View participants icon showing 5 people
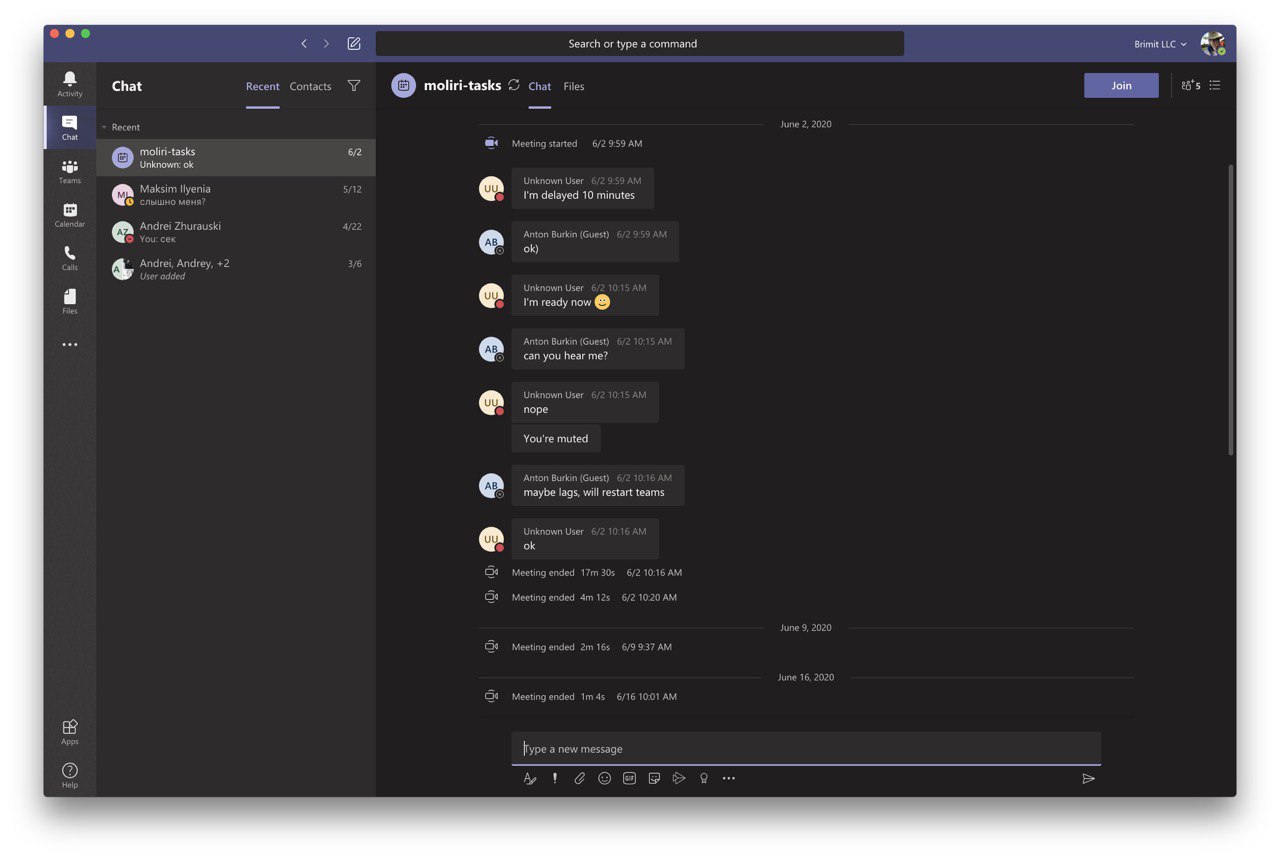 pos(1190,86)
